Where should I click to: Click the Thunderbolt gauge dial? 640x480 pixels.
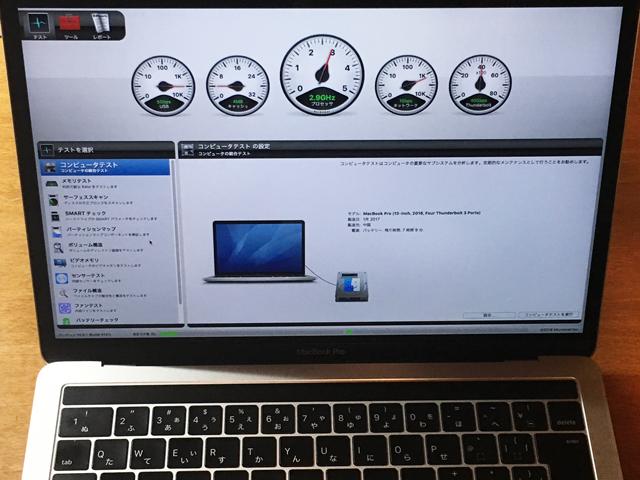coord(480,84)
